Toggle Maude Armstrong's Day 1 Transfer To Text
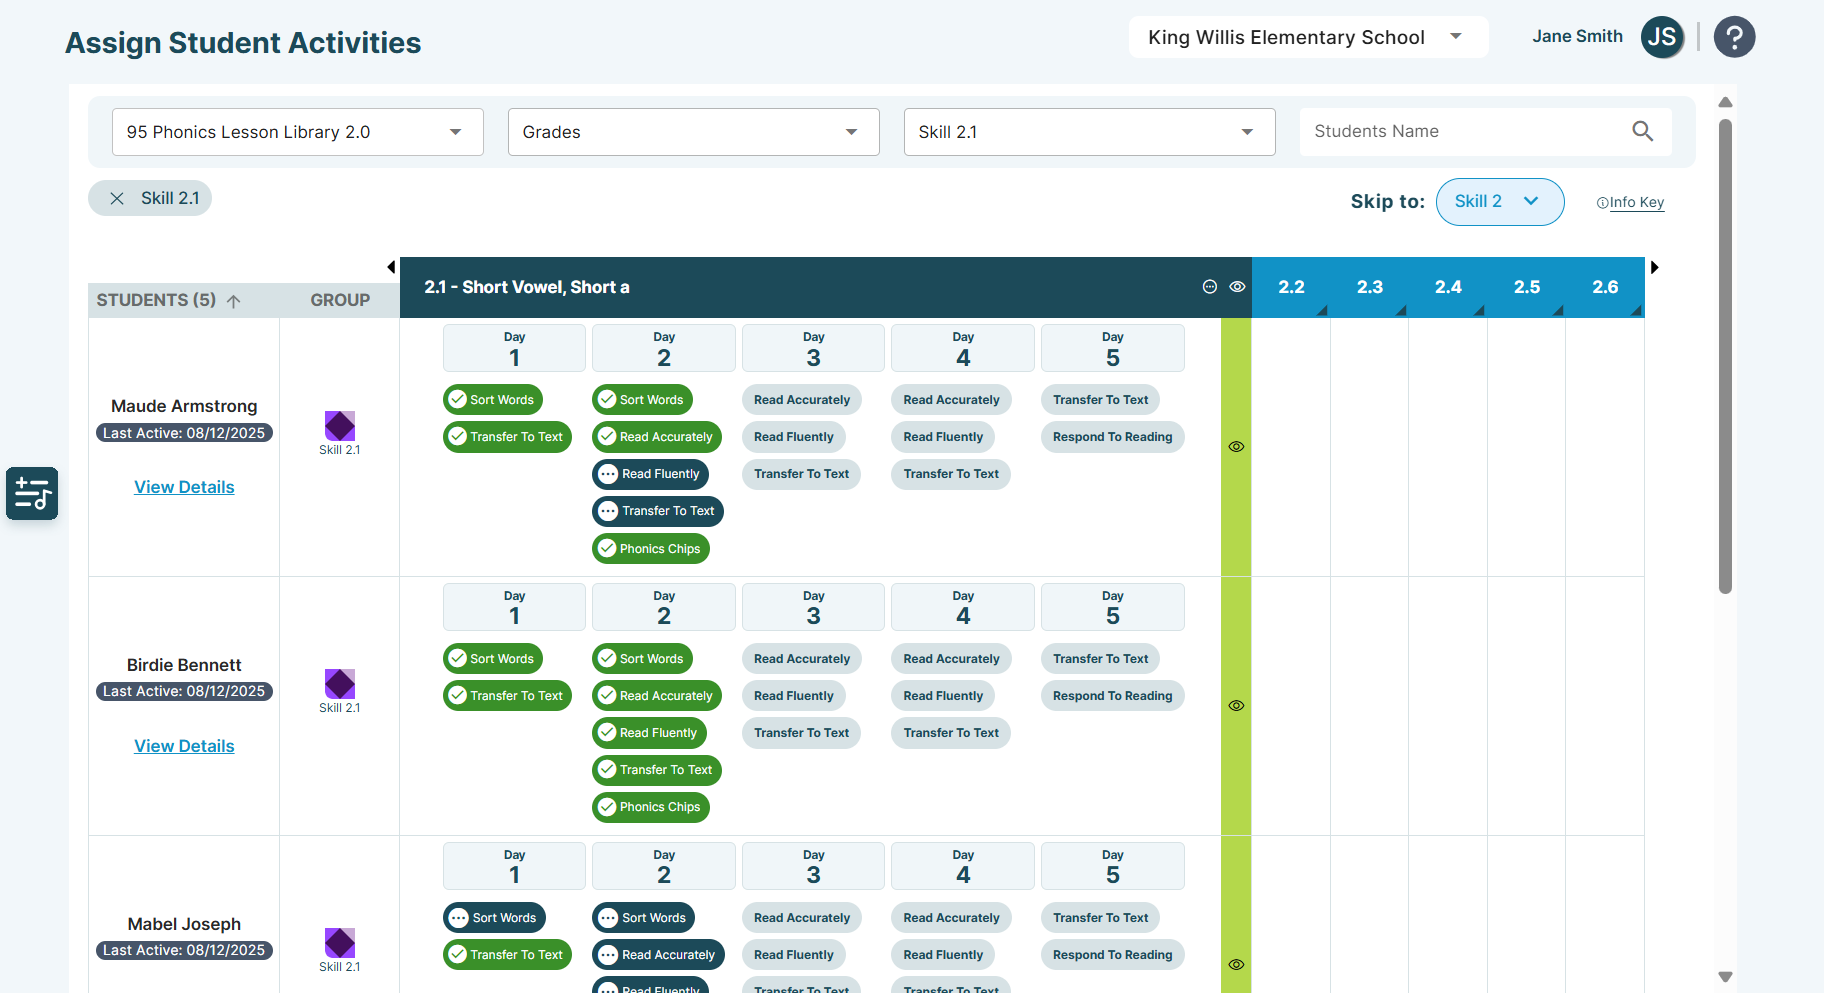This screenshot has width=1824, height=993. click(507, 437)
